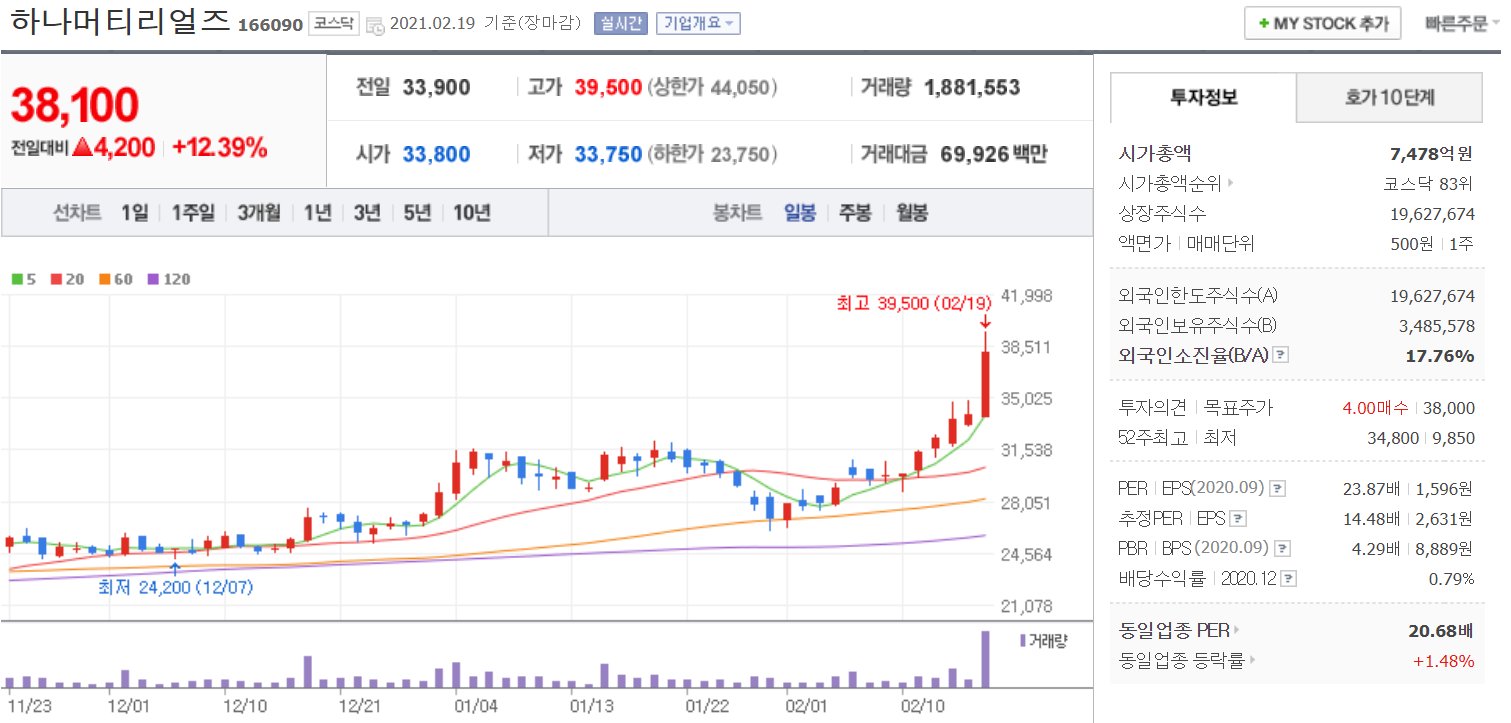Click the 시가총액 value 7,478억원

pos(1432,154)
